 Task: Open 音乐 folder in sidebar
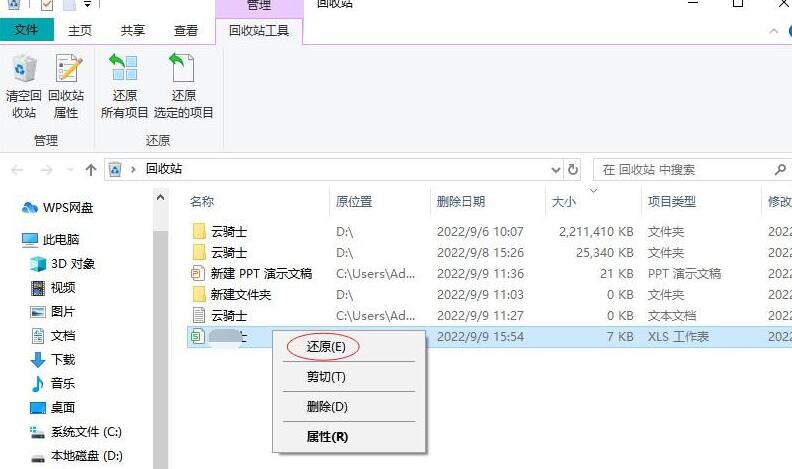[x=53, y=384]
